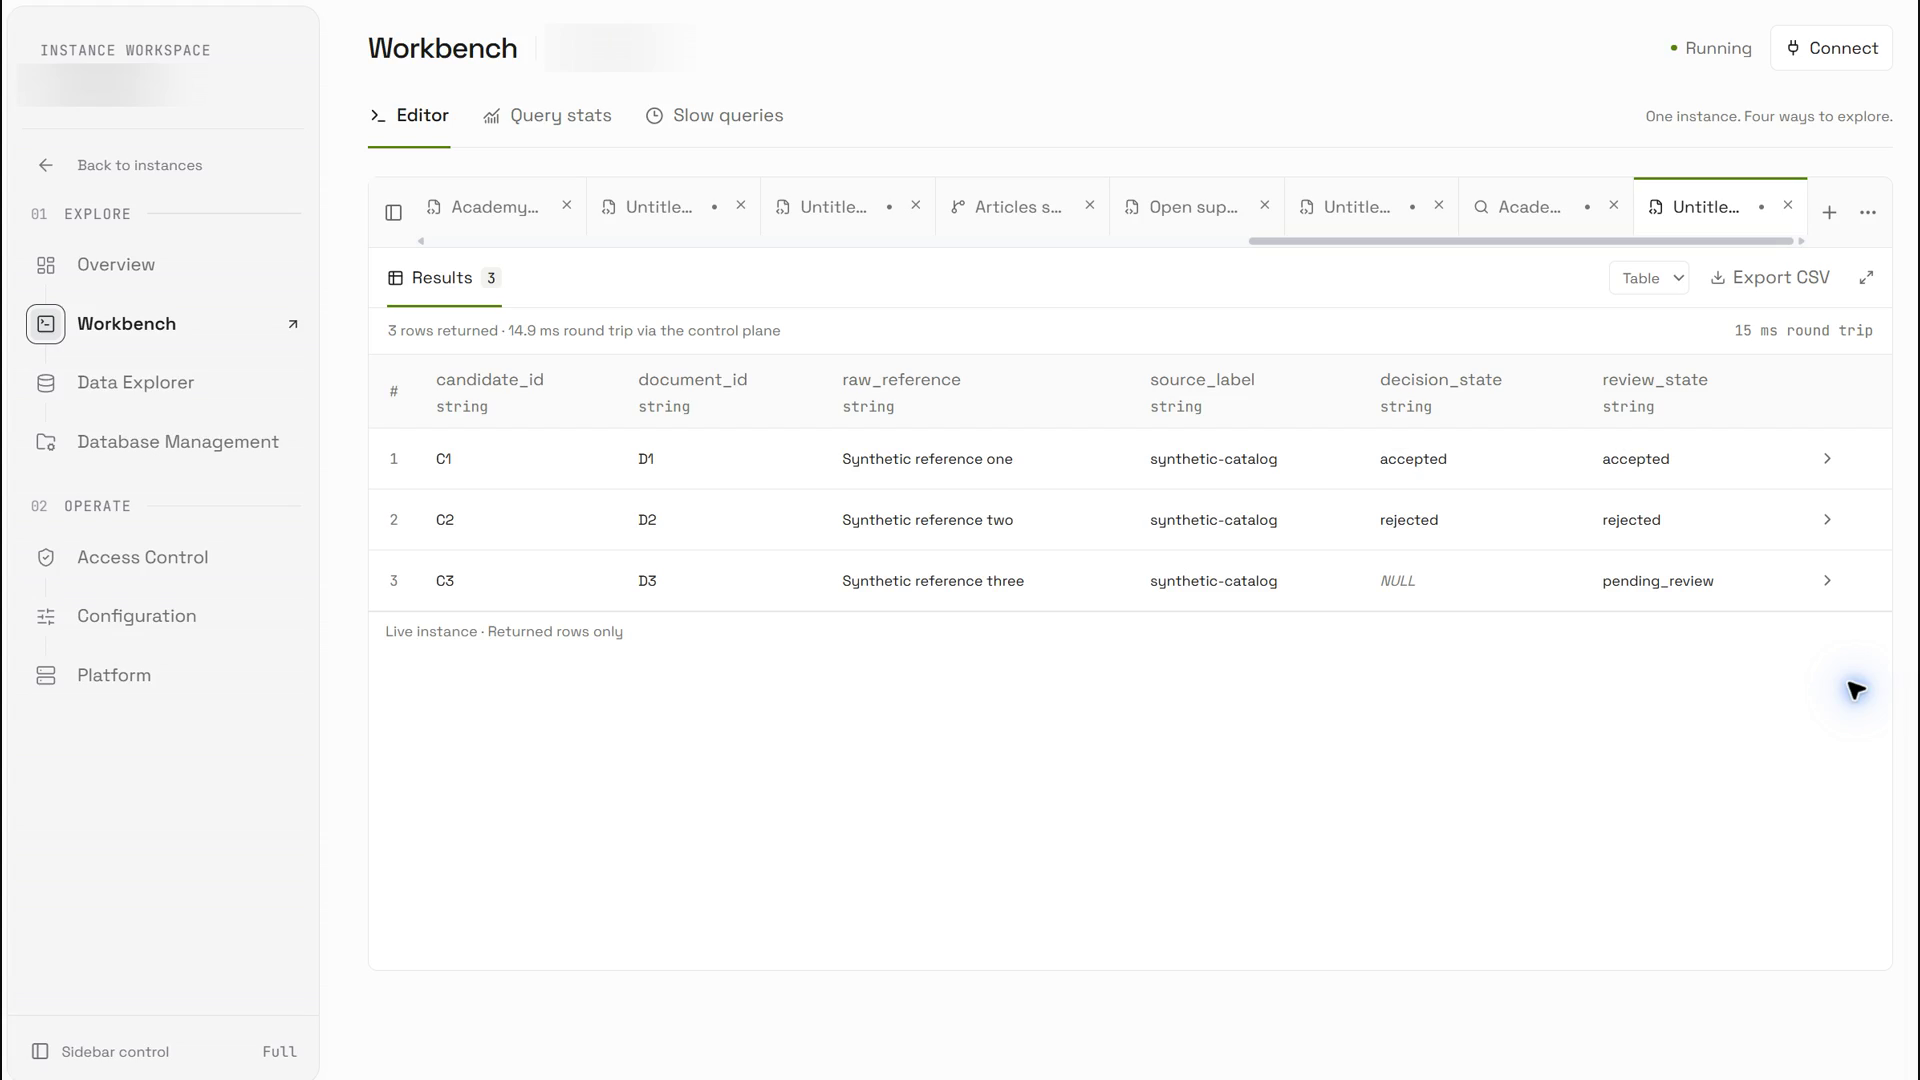Toggle the editor side panel icon
This screenshot has width=1920, height=1080.
click(x=393, y=212)
